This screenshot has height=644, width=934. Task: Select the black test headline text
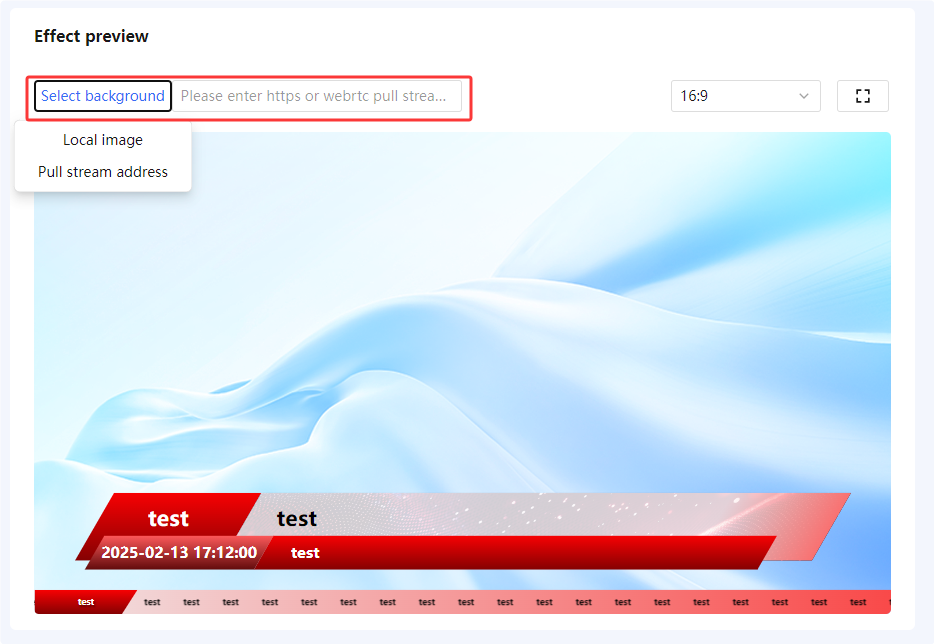(297, 518)
